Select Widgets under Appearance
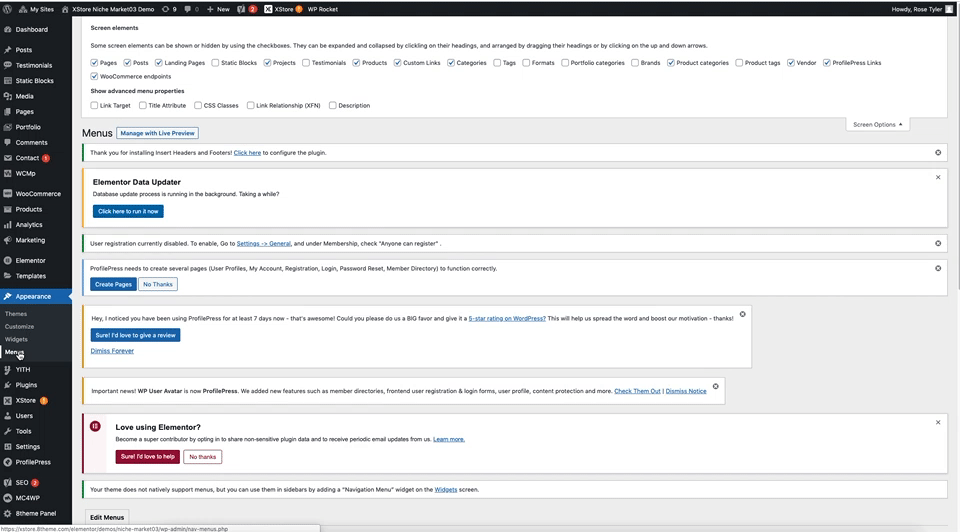Viewport: 960px width, 532px height. [17, 339]
